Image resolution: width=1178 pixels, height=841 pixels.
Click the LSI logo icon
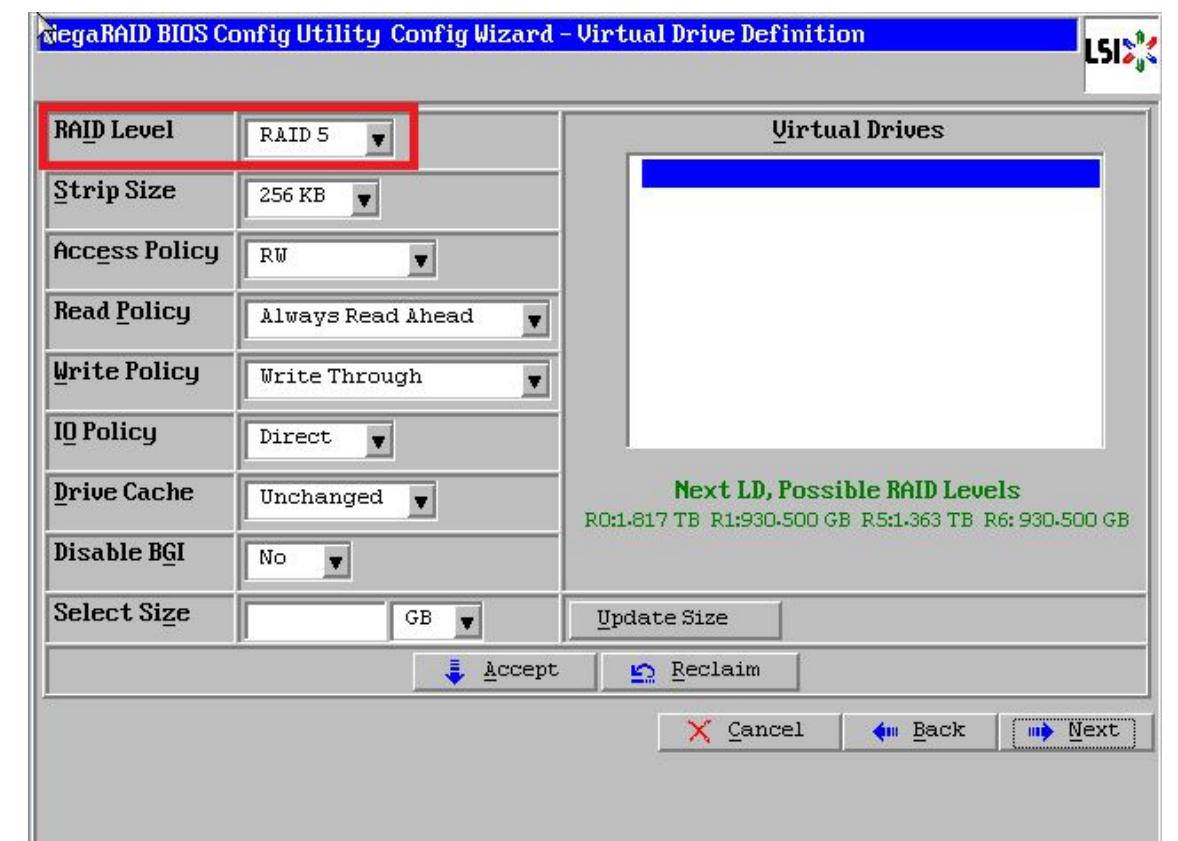coord(1120,53)
